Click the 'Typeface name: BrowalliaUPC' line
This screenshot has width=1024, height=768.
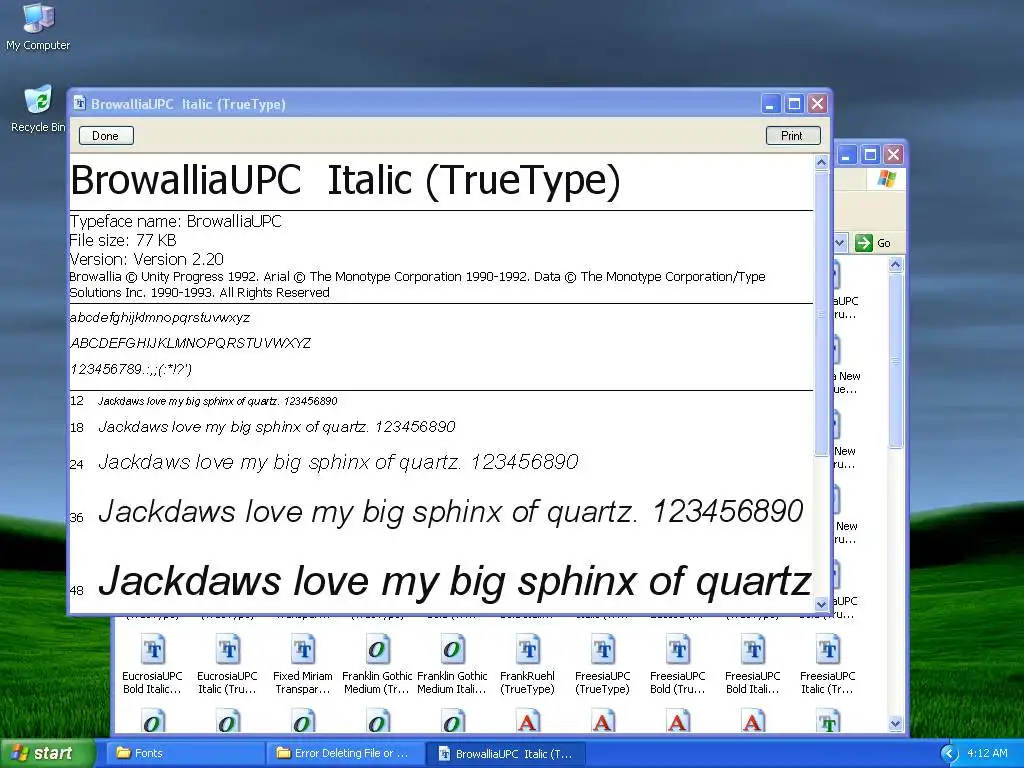[x=176, y=221]
